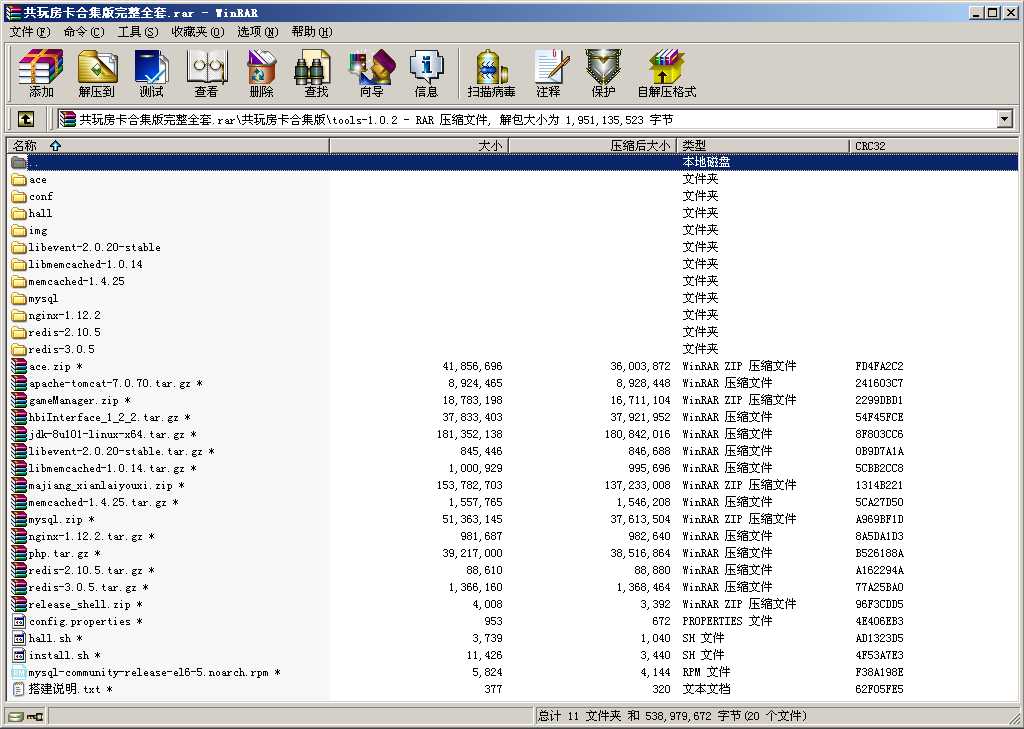
Task: Sort by the 名称 (Name) column header
Action: 168,146
